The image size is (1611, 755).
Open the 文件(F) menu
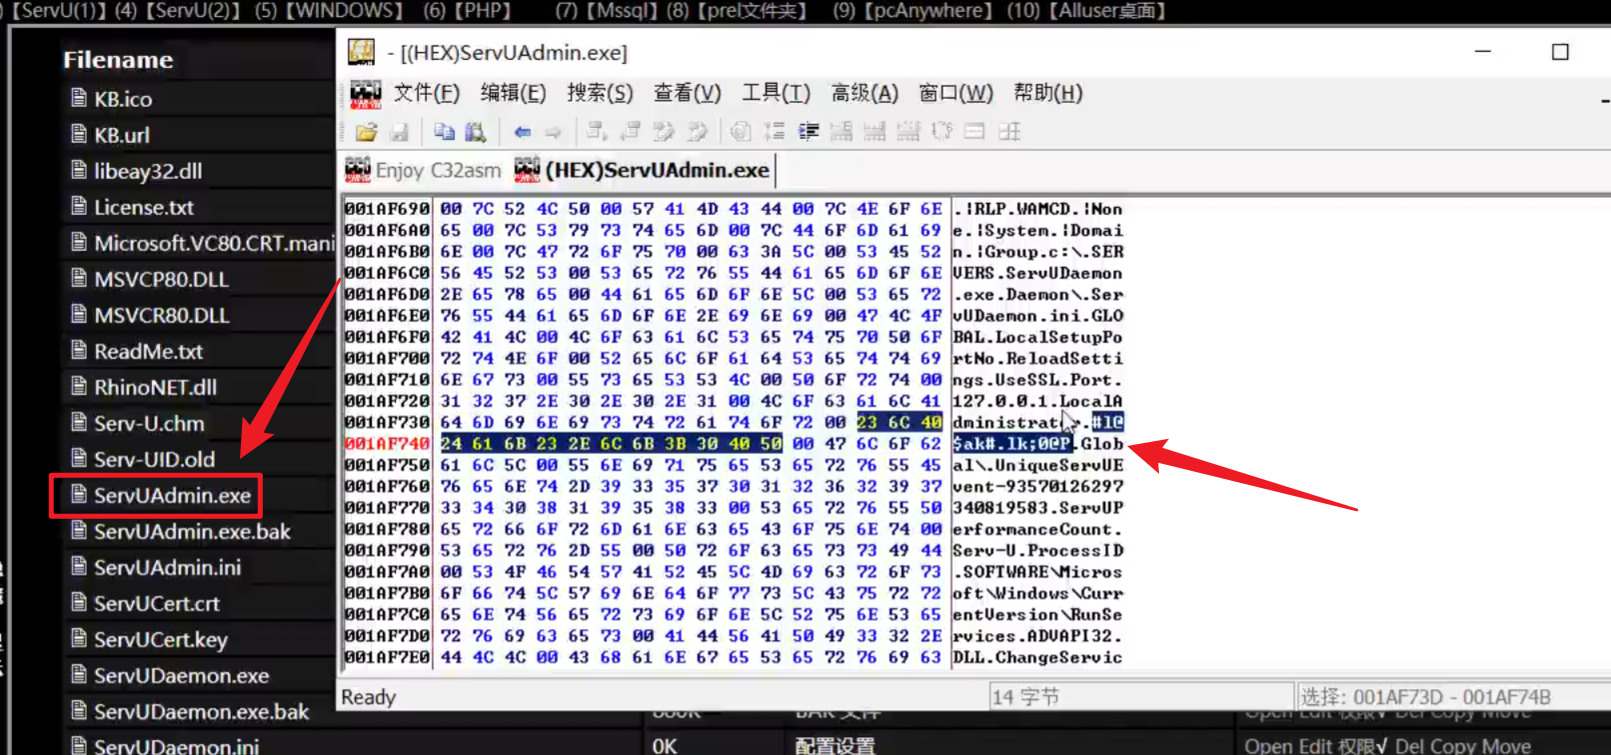[426, 93]
